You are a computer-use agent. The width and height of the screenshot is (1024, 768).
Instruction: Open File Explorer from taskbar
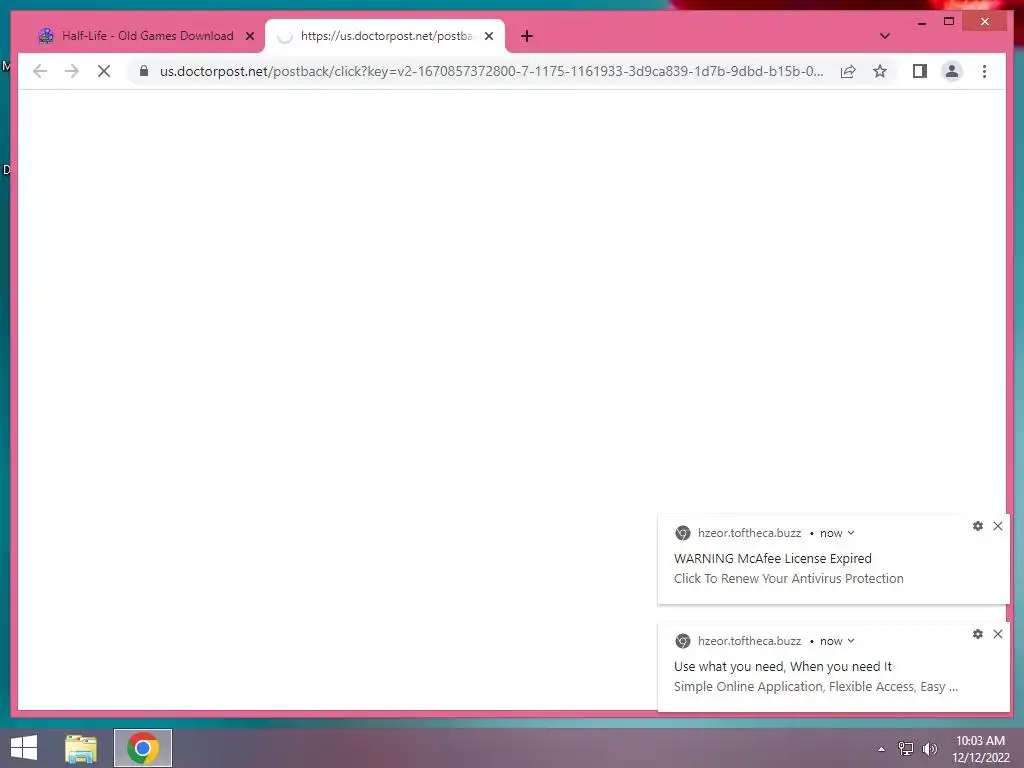click(x=81, y=748)
